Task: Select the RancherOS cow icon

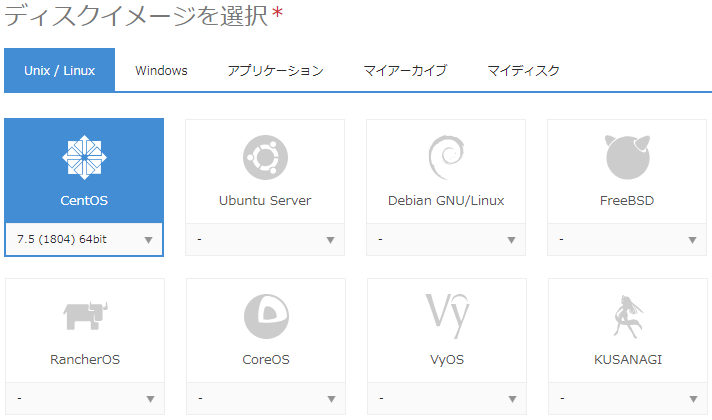Action: pyautogui.click(x=84, y=316)
